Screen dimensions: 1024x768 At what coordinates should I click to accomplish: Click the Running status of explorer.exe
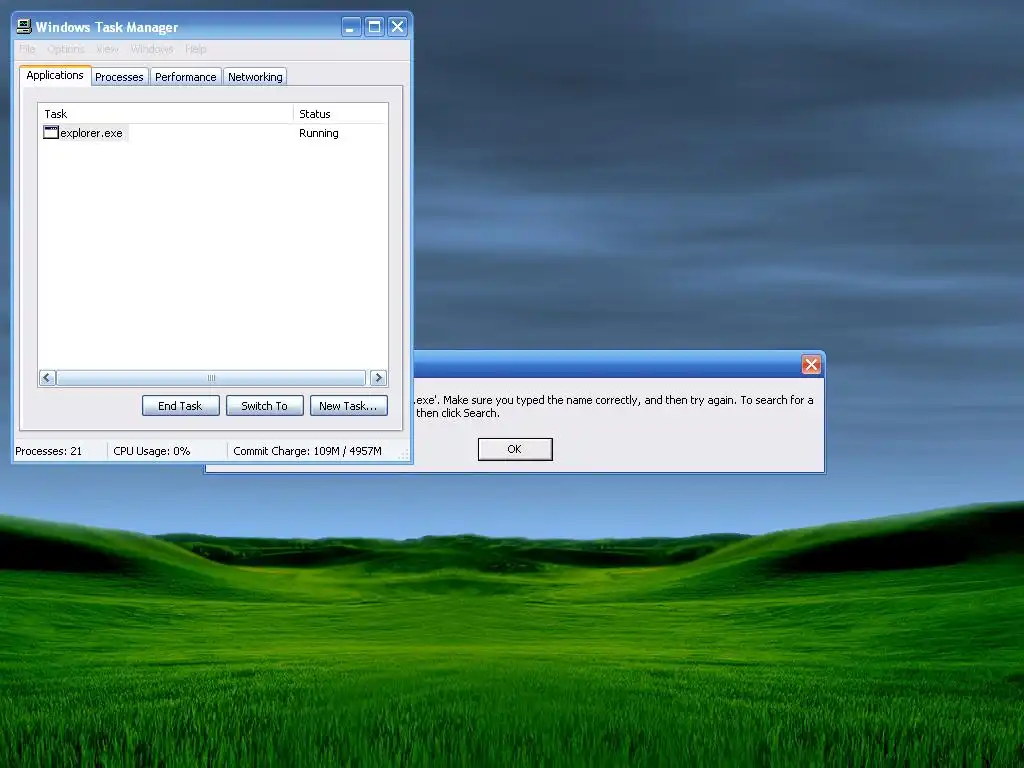coord(319,133)
